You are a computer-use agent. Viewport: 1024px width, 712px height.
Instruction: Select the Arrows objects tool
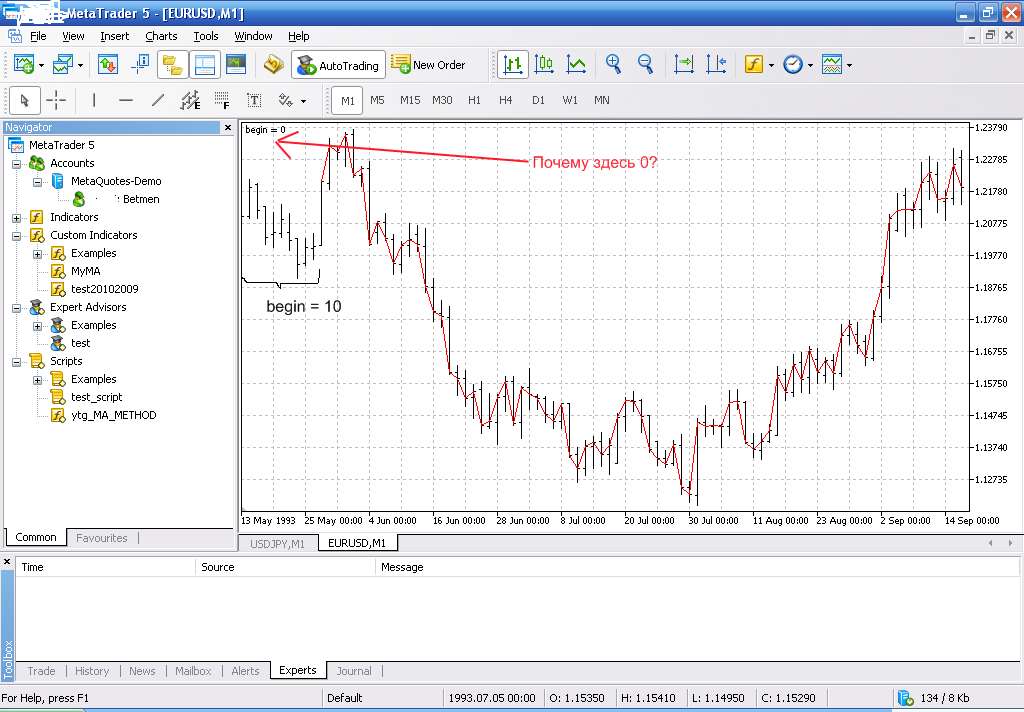285,101
